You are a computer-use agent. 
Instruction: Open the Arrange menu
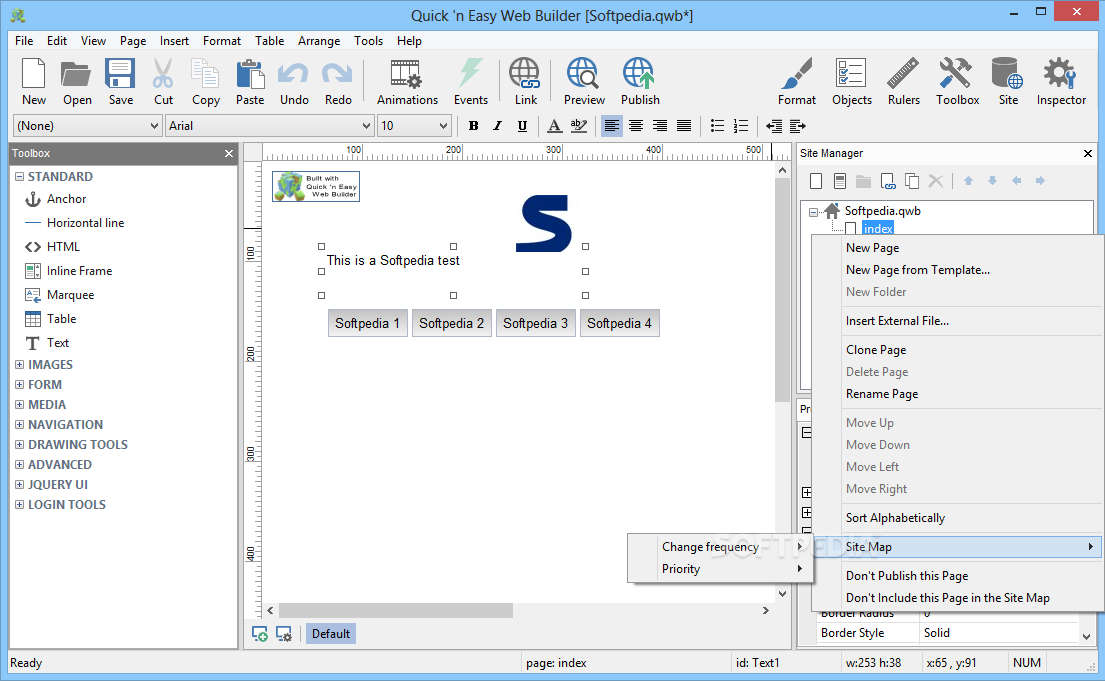[x=319, y=41]
